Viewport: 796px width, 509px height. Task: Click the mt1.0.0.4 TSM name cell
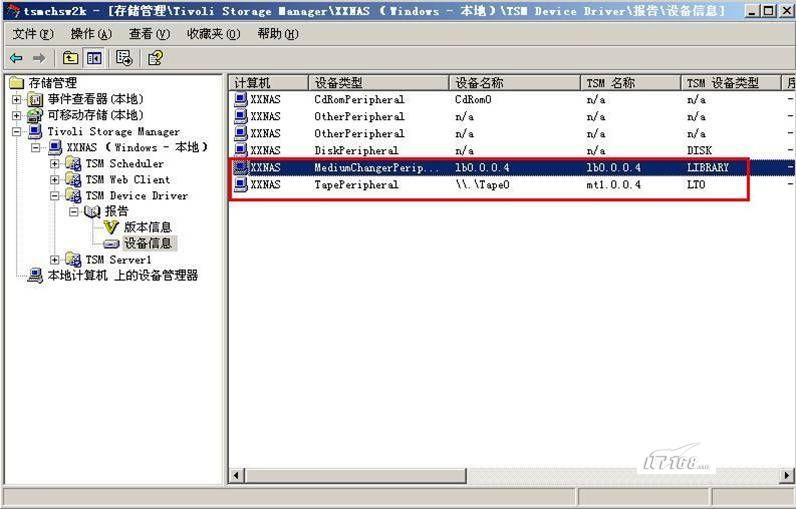coord(613,184)
